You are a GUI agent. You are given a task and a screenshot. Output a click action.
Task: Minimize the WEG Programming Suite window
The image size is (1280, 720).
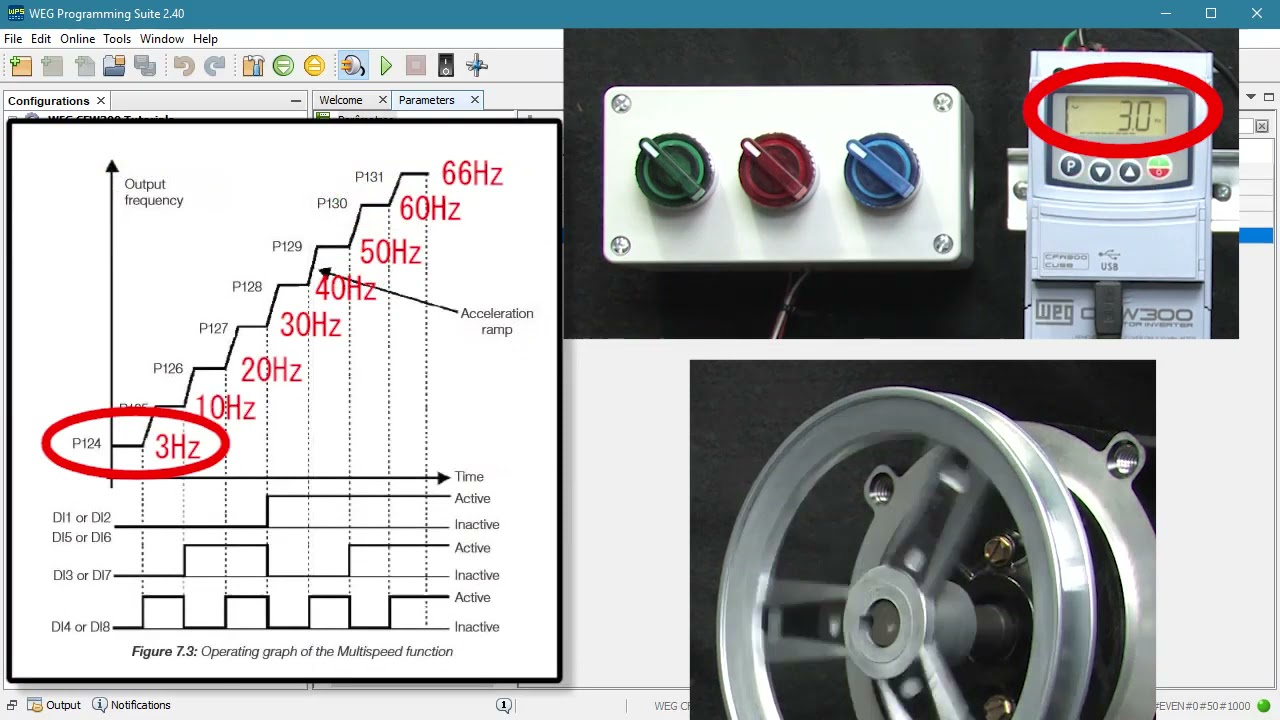tap(1165, 14)
